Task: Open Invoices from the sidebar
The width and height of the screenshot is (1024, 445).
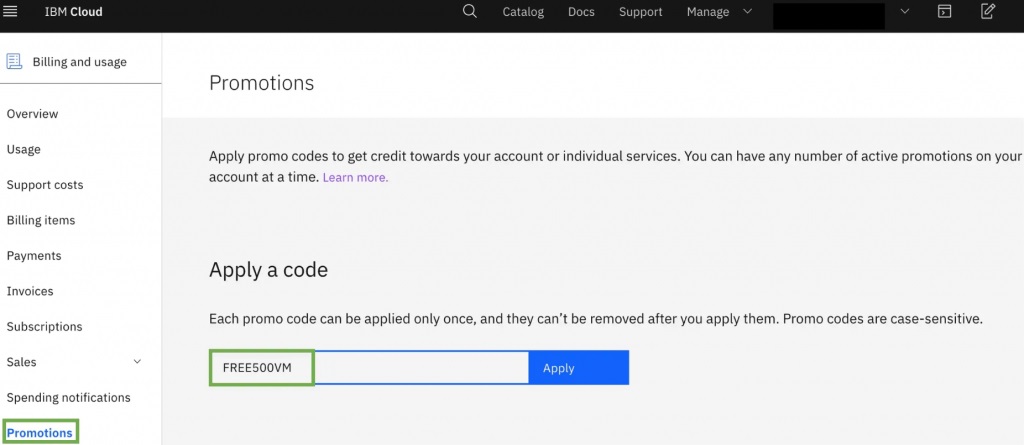Action: 30,291
